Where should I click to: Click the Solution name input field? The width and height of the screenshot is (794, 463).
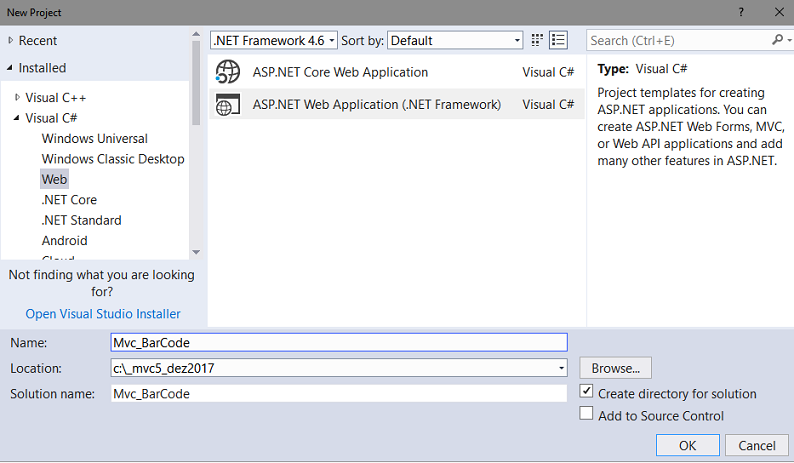(339, 394)
